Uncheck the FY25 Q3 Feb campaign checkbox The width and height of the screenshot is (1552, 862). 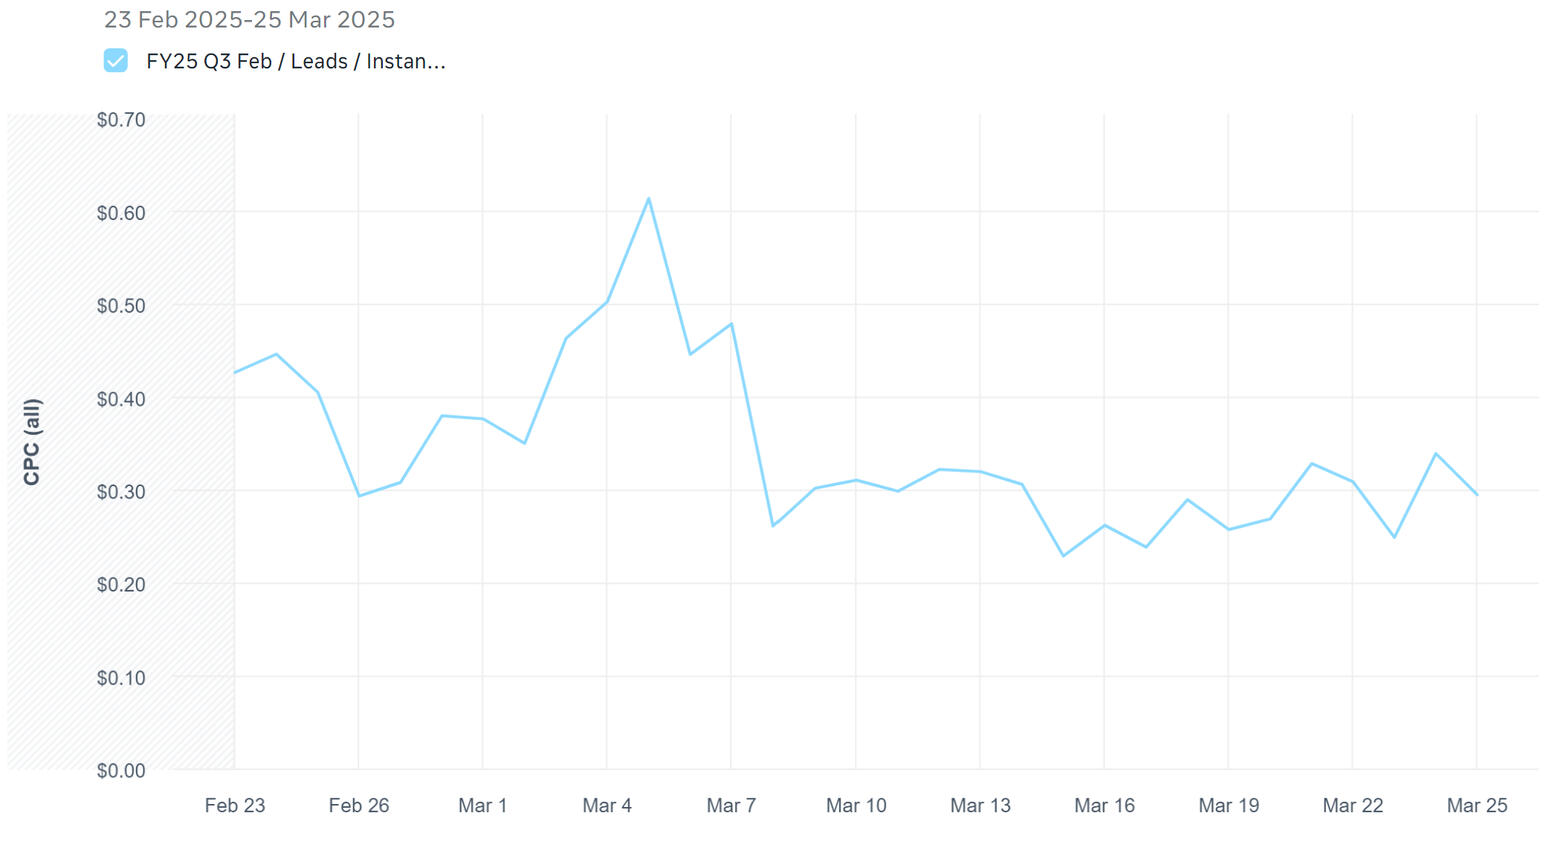tap(116, 61)
